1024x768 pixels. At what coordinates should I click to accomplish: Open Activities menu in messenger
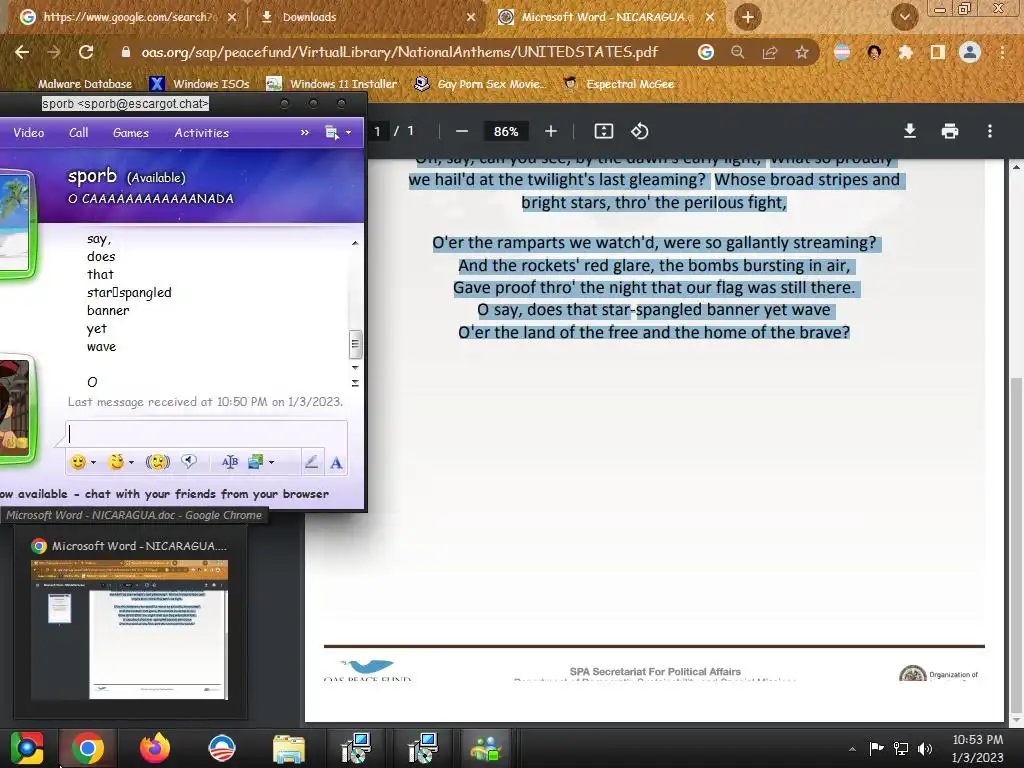coord(202,133)
